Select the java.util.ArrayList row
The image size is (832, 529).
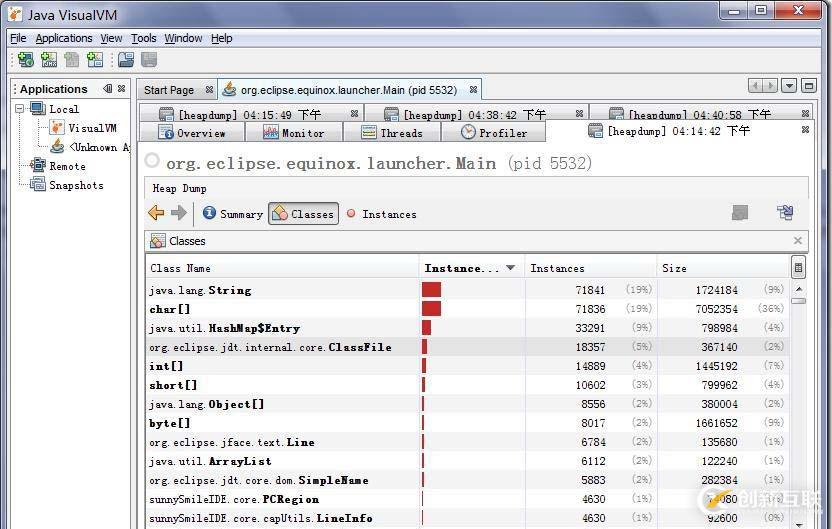[468, 461]
